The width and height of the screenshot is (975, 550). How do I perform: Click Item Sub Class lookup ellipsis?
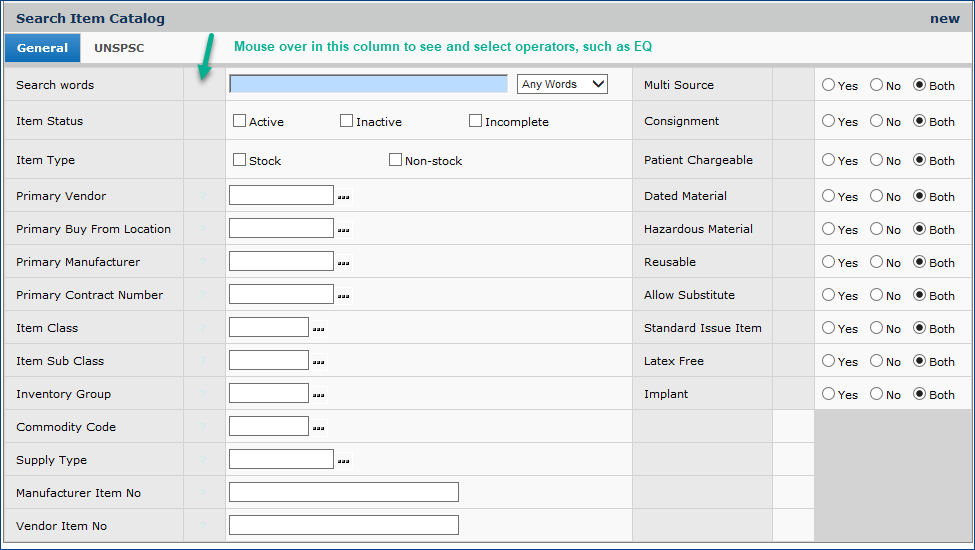319,362
